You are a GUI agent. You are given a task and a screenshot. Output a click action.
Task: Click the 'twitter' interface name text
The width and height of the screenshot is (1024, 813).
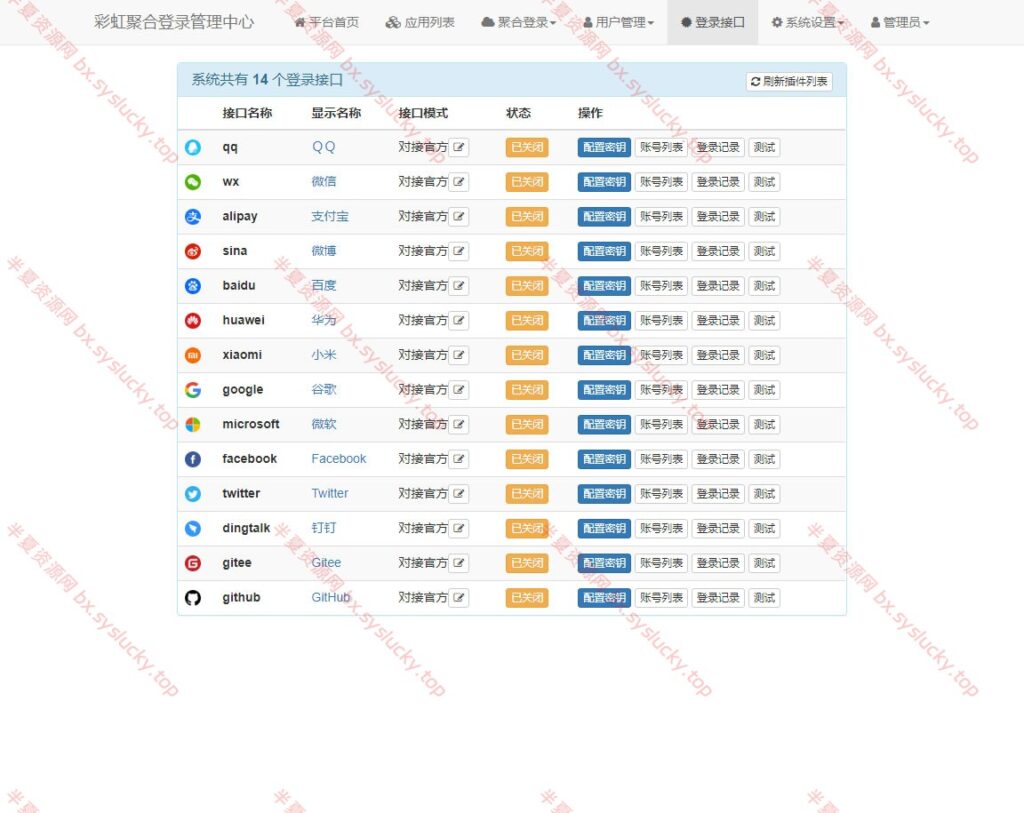point(241,493)
